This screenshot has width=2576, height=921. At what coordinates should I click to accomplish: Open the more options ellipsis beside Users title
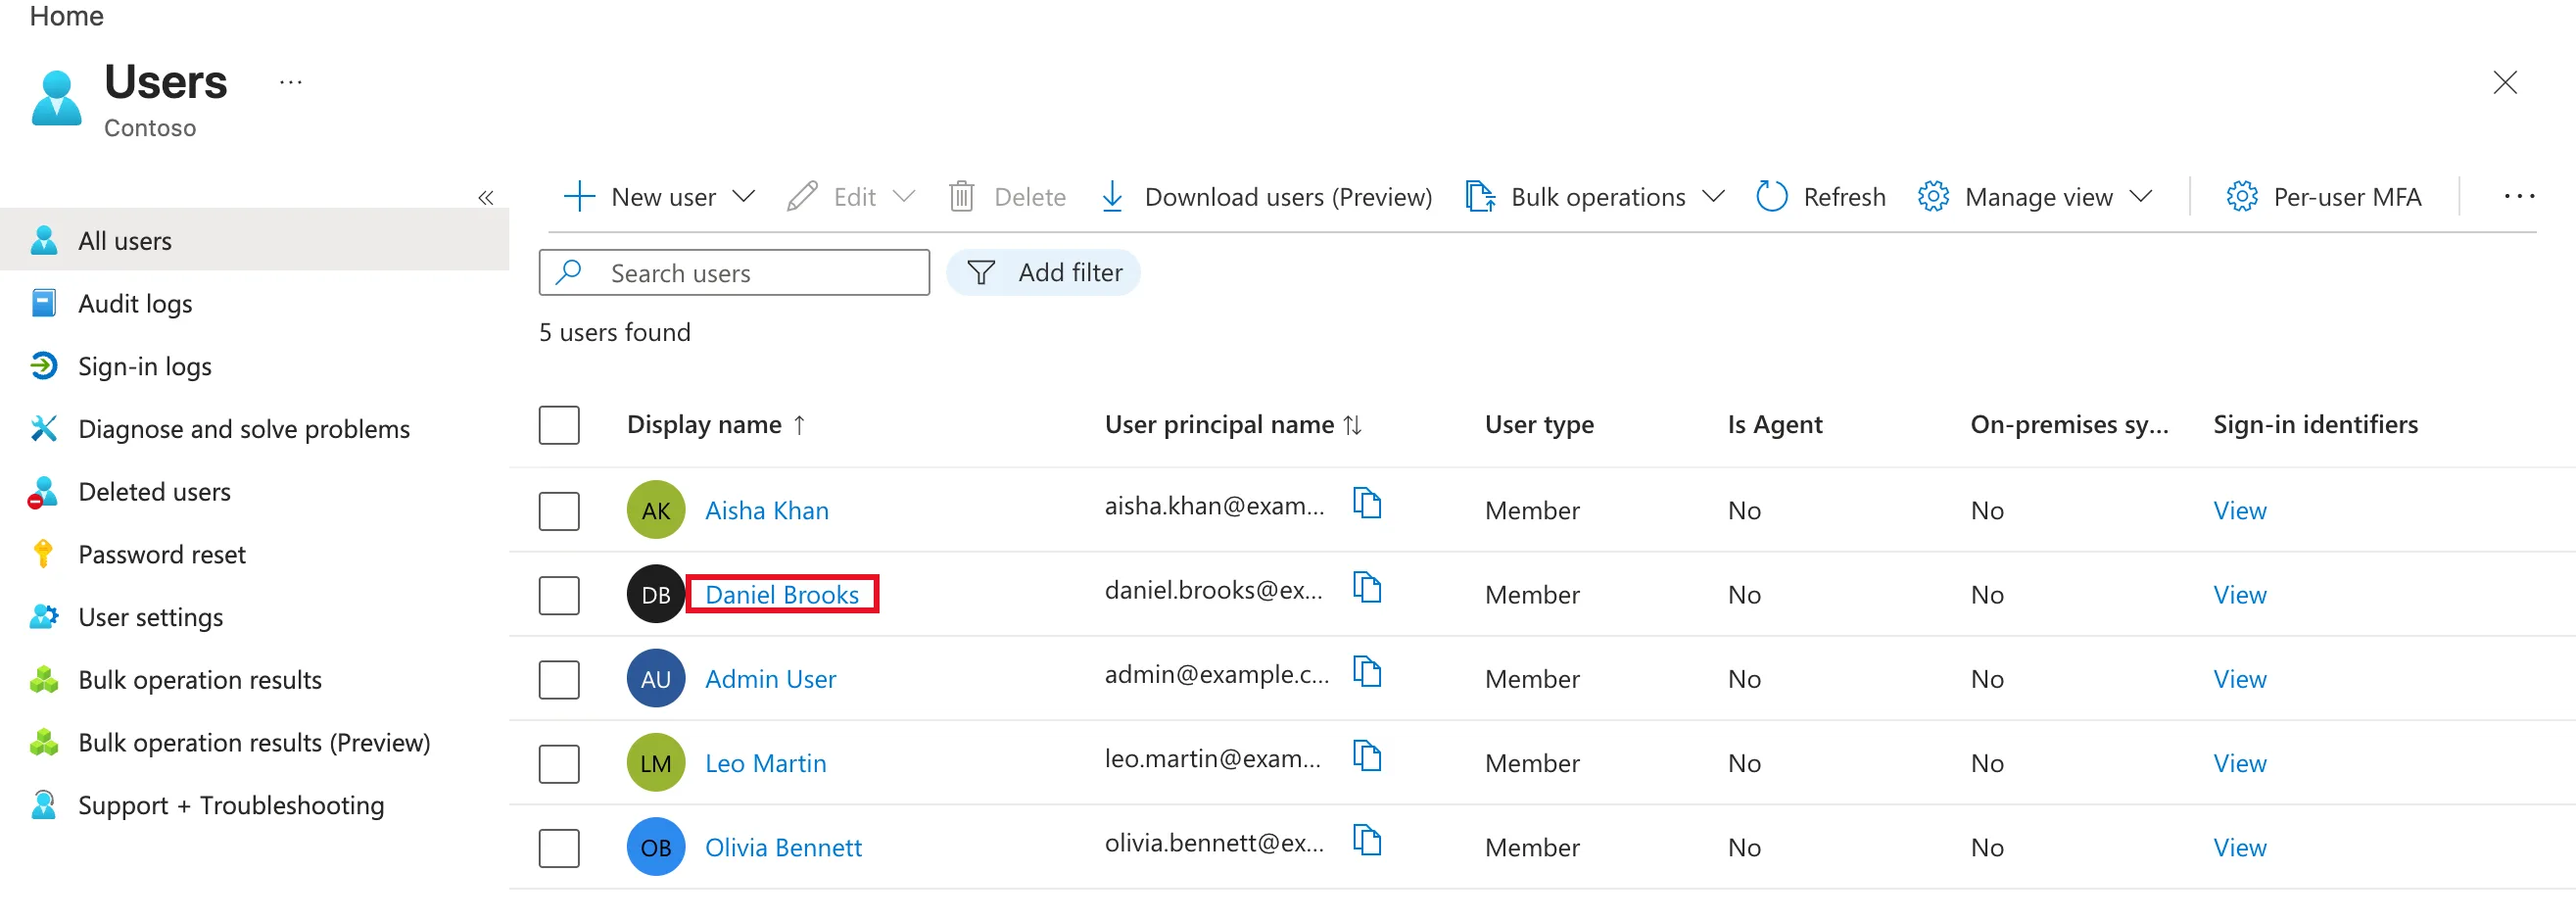[x=291, y=82]
